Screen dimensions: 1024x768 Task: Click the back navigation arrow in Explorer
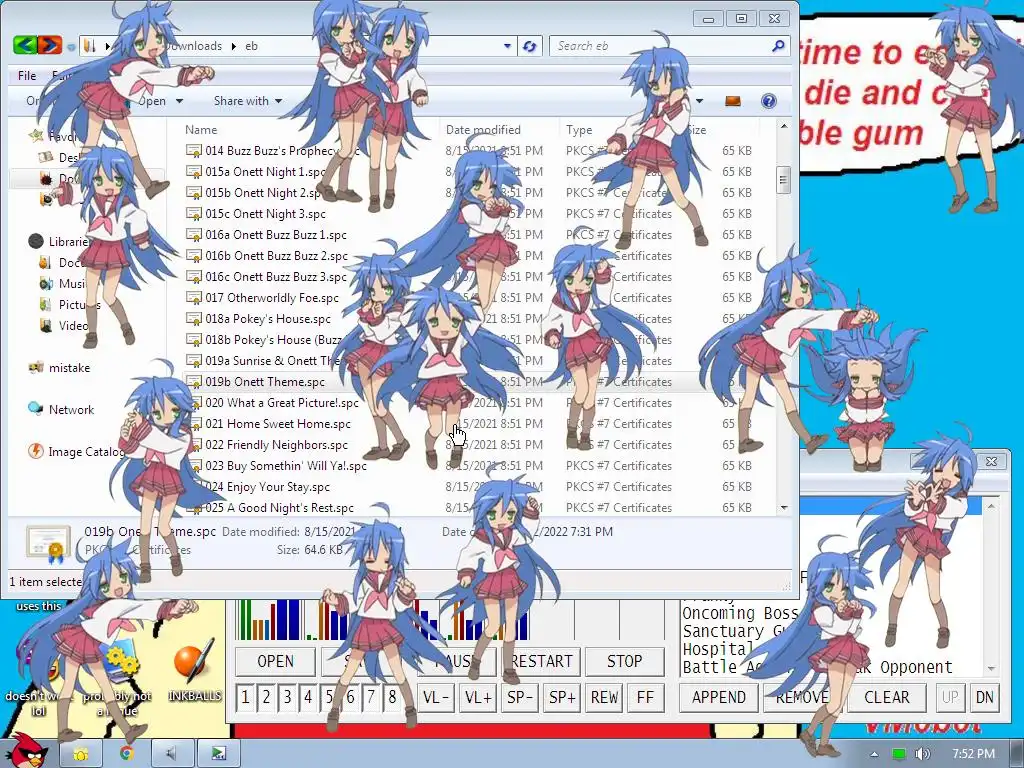tap(25, 45)
